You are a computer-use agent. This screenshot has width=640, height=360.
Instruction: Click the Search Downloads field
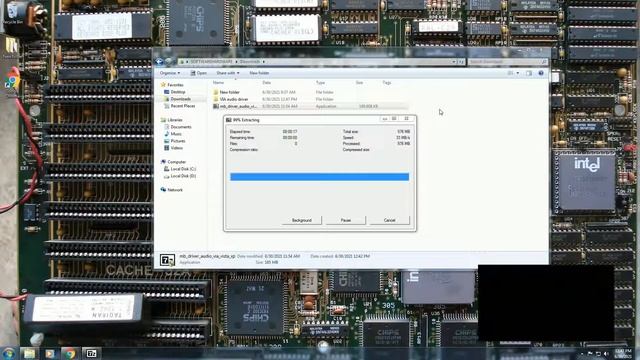pyautogui.click(x=507, y=62)
